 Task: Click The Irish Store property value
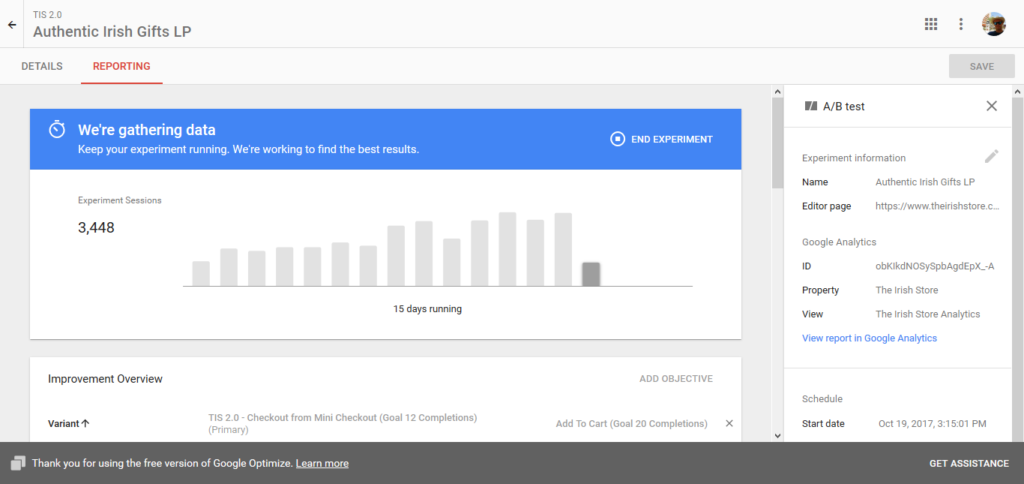(906, 290)
